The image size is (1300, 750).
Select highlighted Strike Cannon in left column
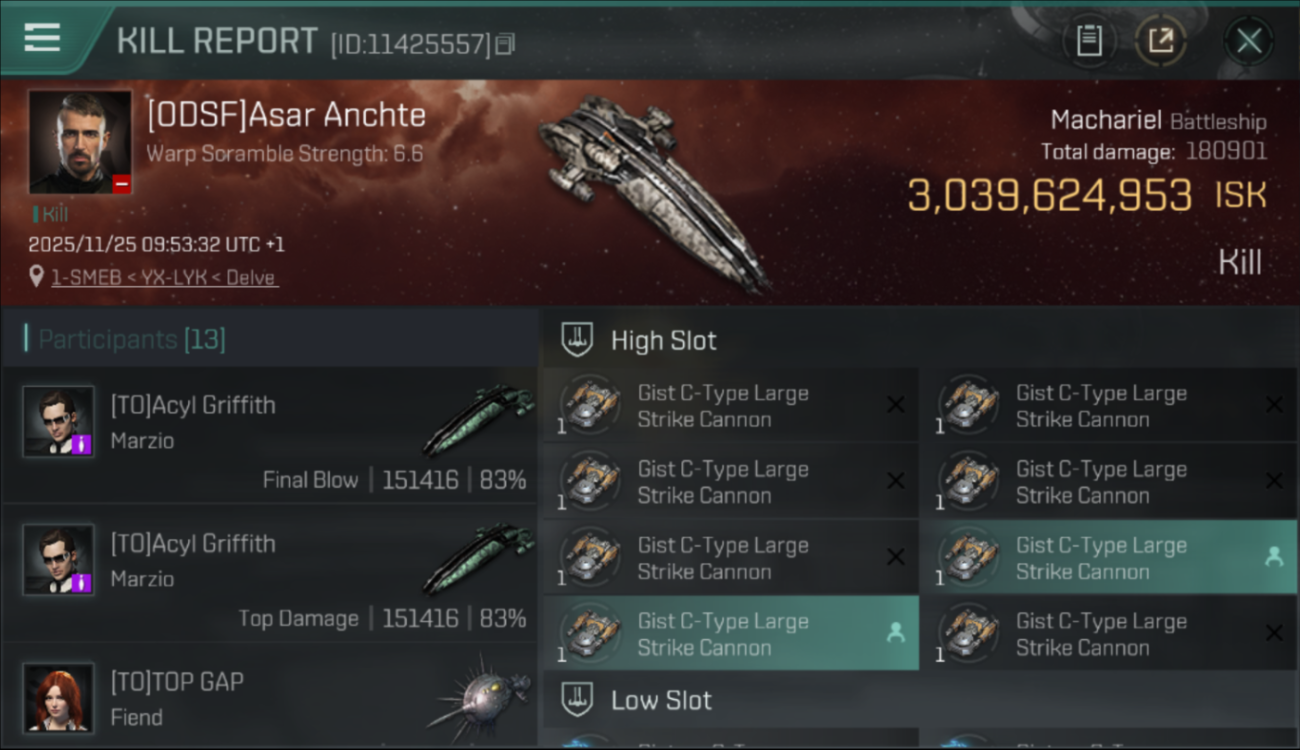pyautogui.click(x=730, y=633)
